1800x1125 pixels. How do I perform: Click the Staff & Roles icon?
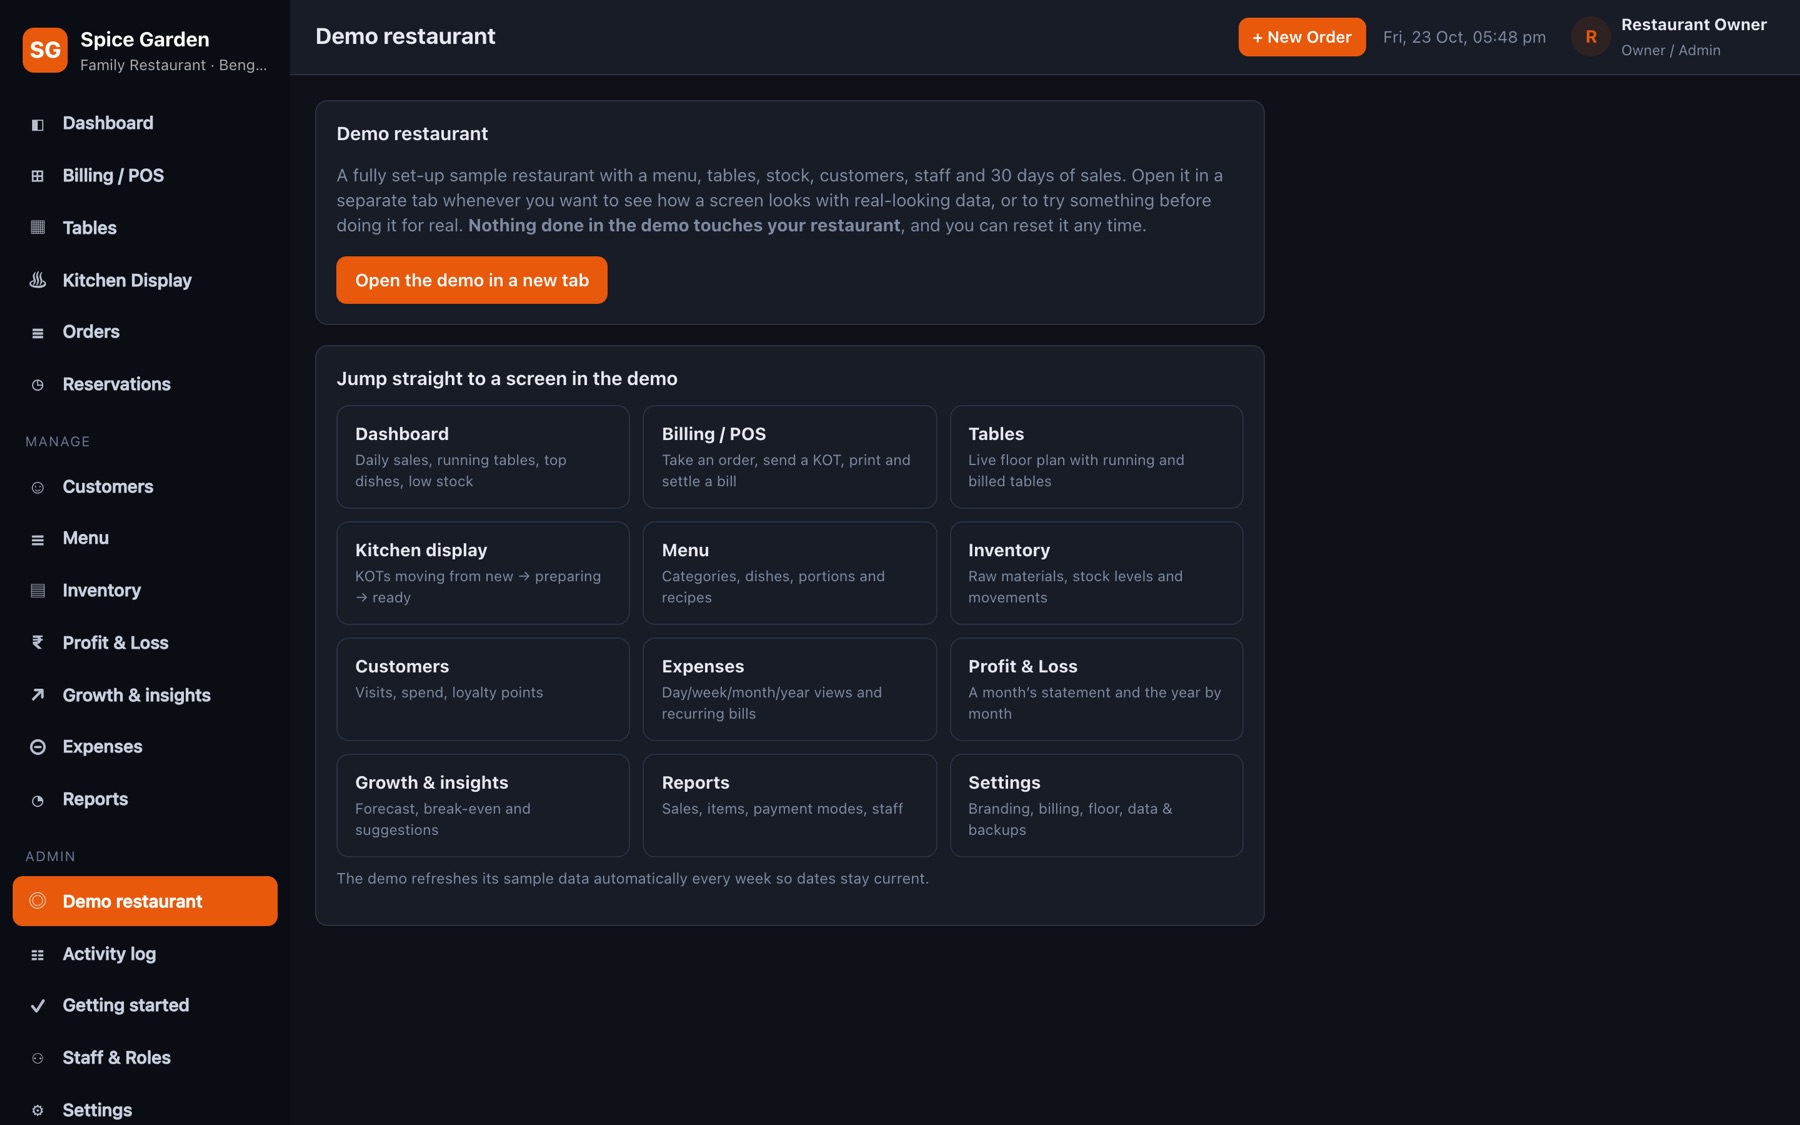click(38, 1058)
